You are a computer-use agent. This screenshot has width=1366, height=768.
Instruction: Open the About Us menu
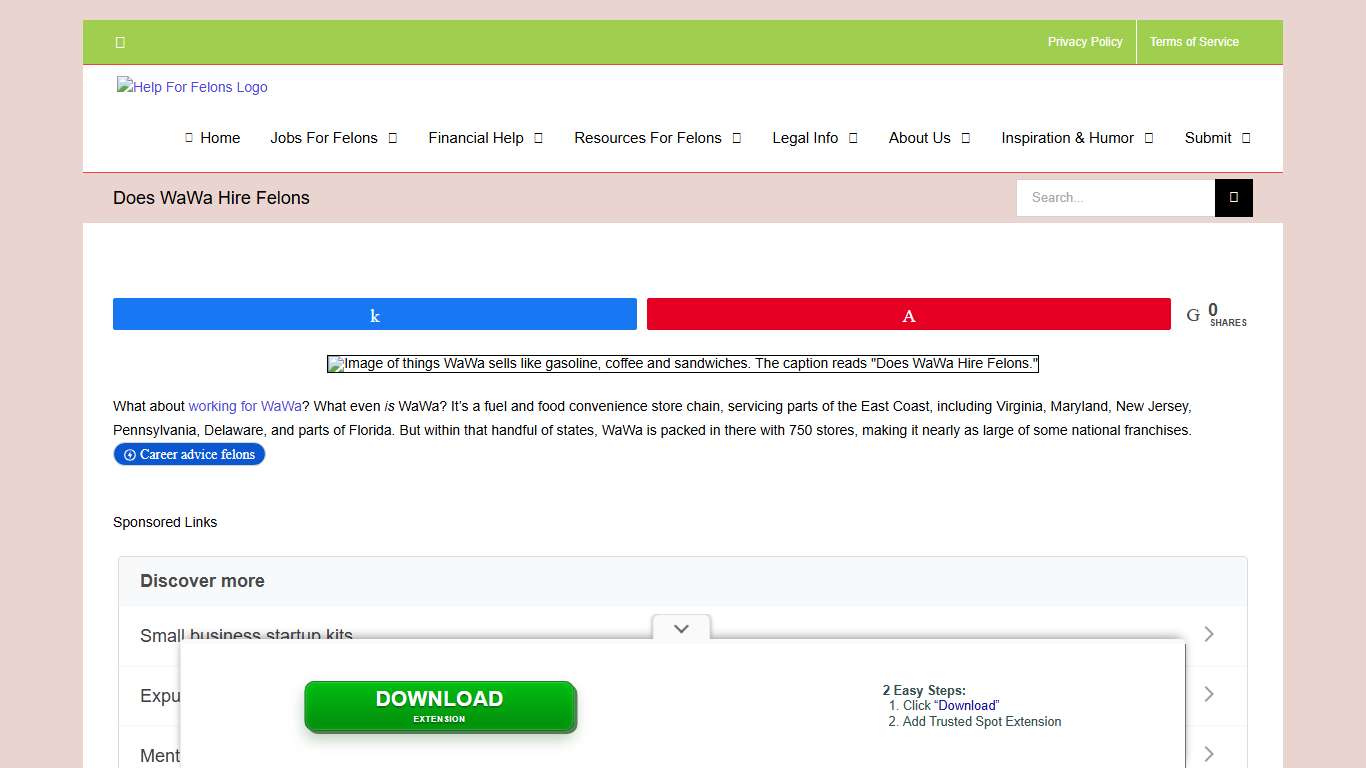click(x=928, y=138)
